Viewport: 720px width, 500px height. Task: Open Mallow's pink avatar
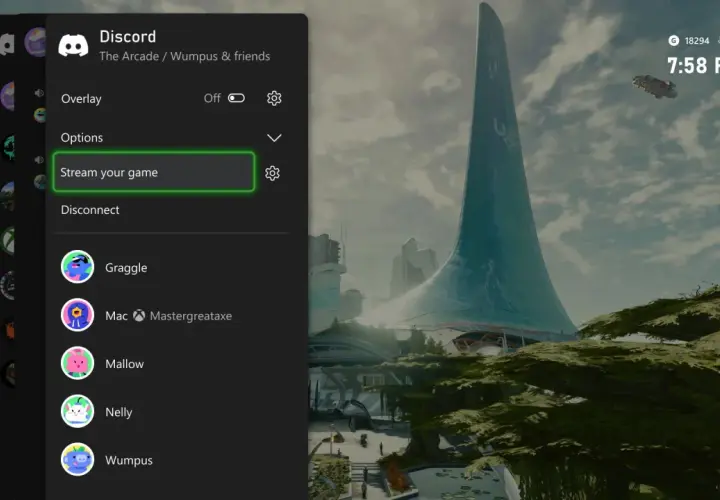[x=77, y=363]
